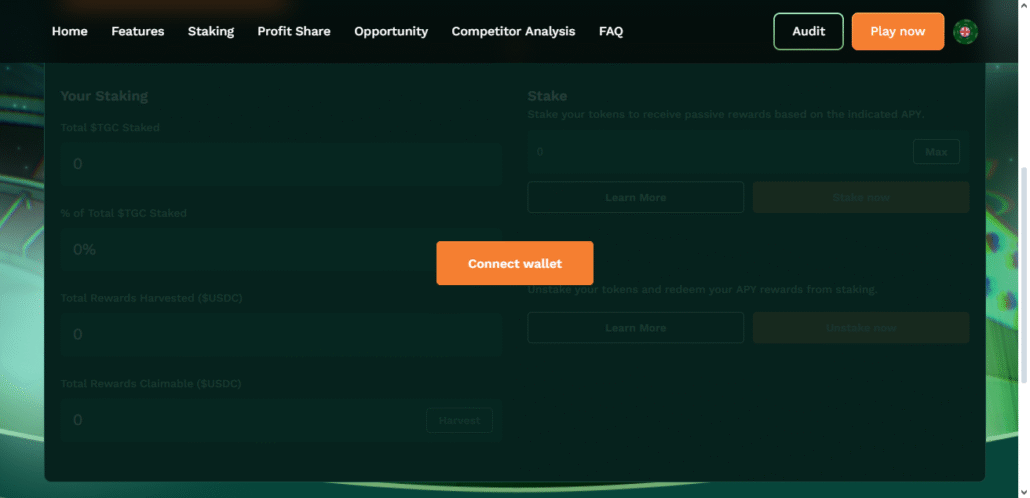The height and width of the screenshot is (498, 1030).
Task: Click Harvest in Total Rewards Claimable
Action: click(x=459, y=420)
